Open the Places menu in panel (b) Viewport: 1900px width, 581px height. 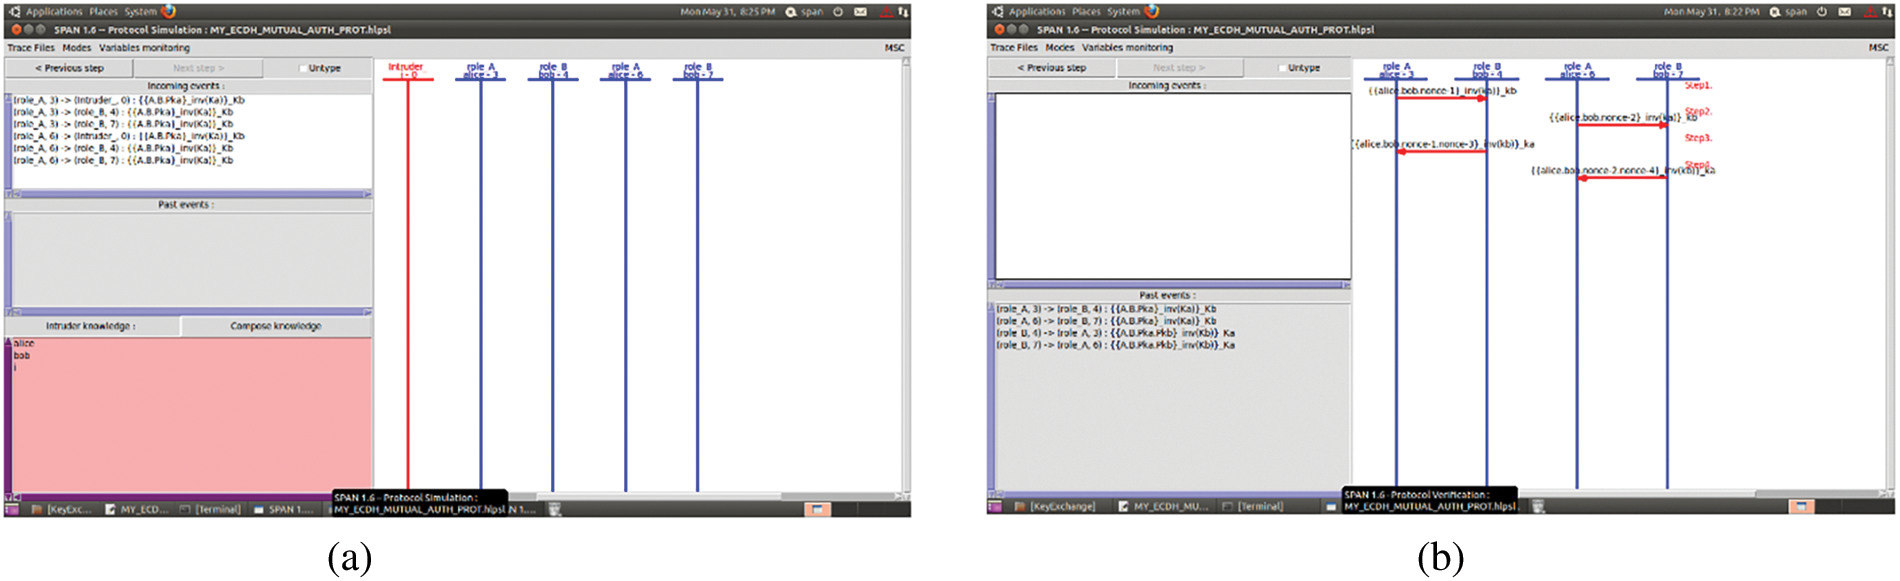(1086, 12)
